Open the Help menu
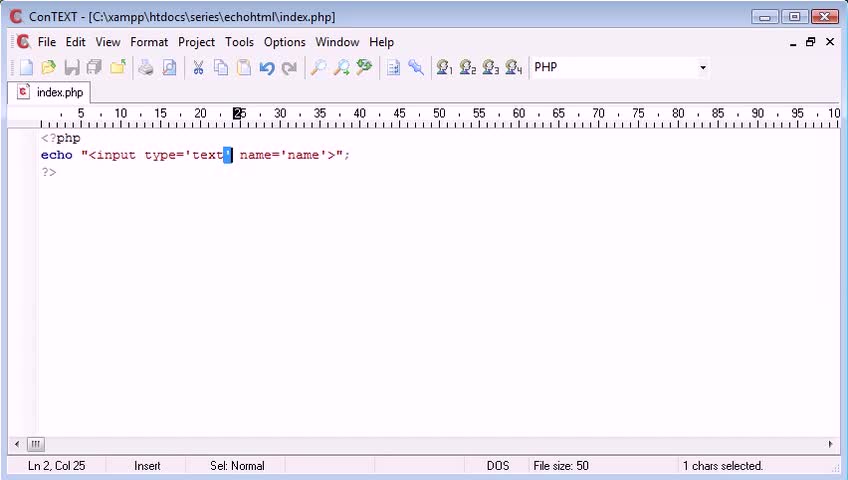 pyautogui.click(x=382, y=42)
